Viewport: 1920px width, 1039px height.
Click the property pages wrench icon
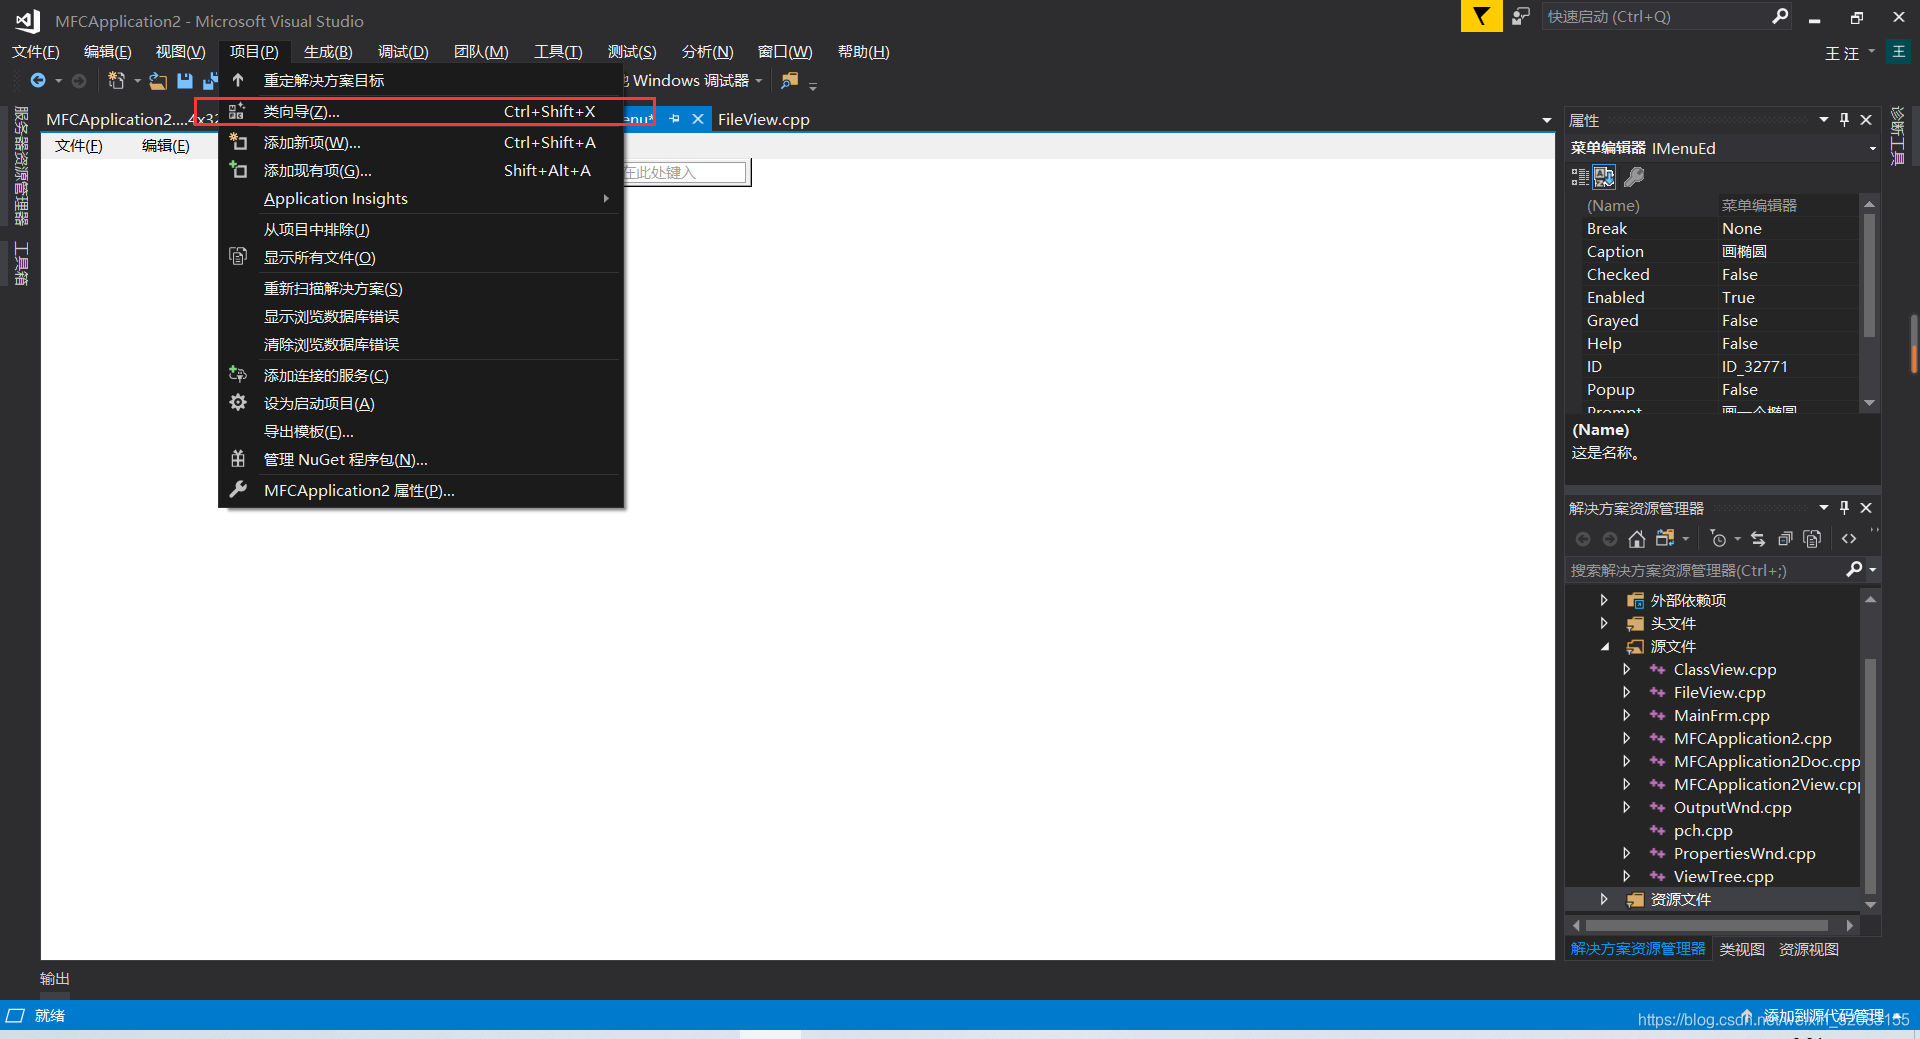pos(1634,177)
